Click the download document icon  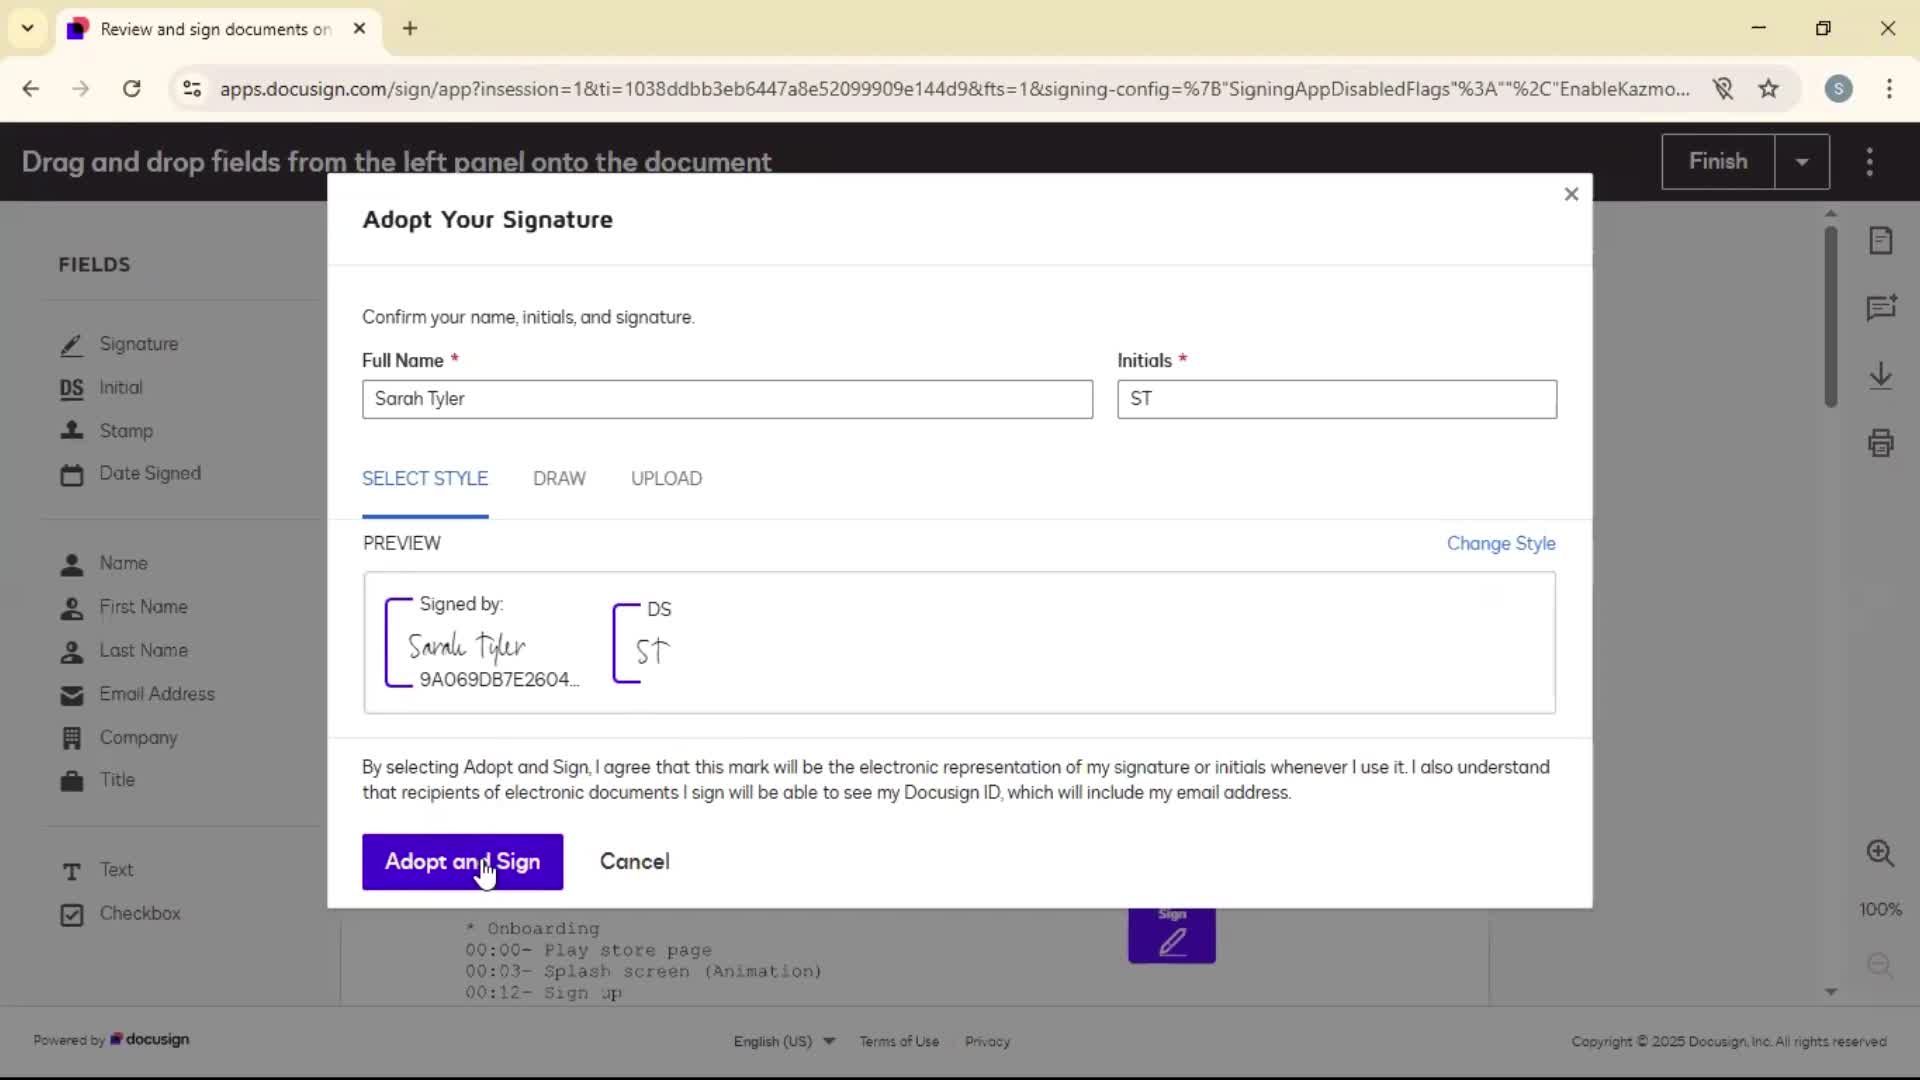pyautogui.click(x=1881, y=375)
